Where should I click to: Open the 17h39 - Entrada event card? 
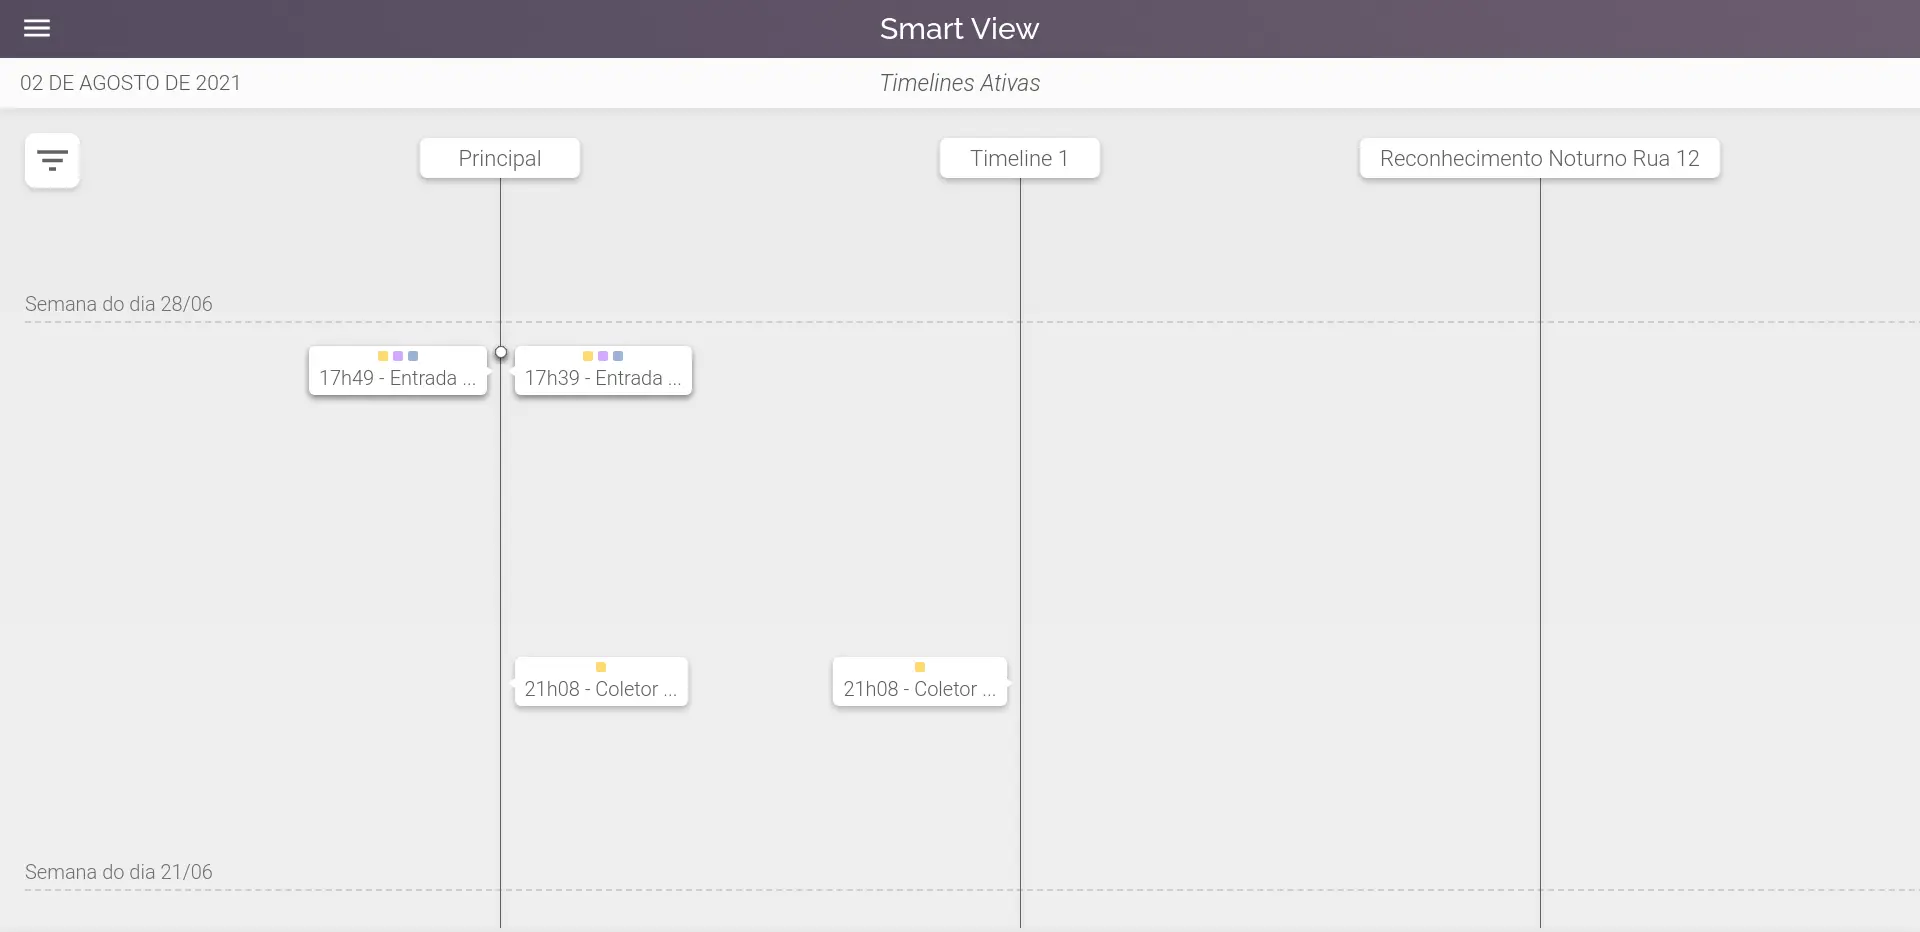[x=602, y=378]
